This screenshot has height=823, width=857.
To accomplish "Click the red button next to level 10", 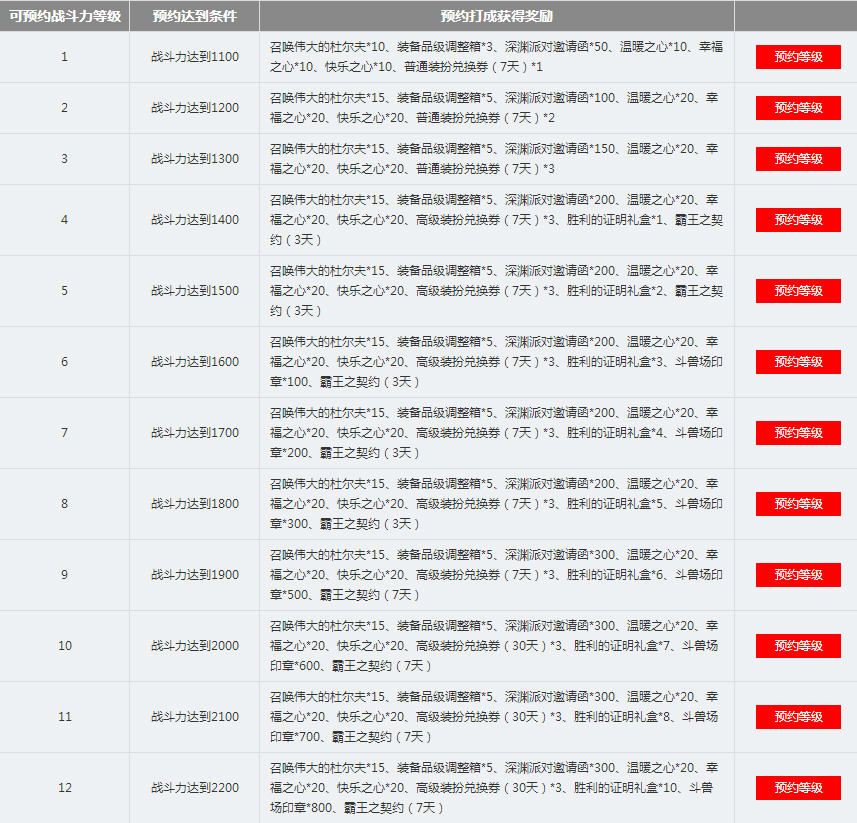I will (x=797, y=645).
